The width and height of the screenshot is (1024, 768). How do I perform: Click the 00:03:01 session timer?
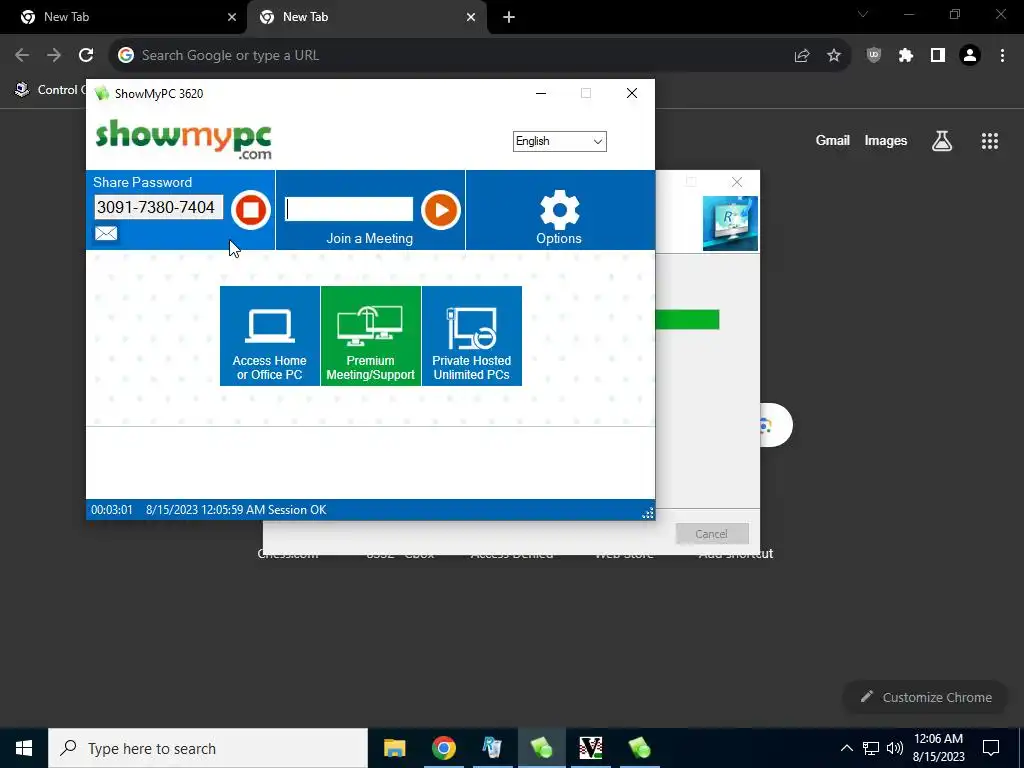click(x=112, y=510)
